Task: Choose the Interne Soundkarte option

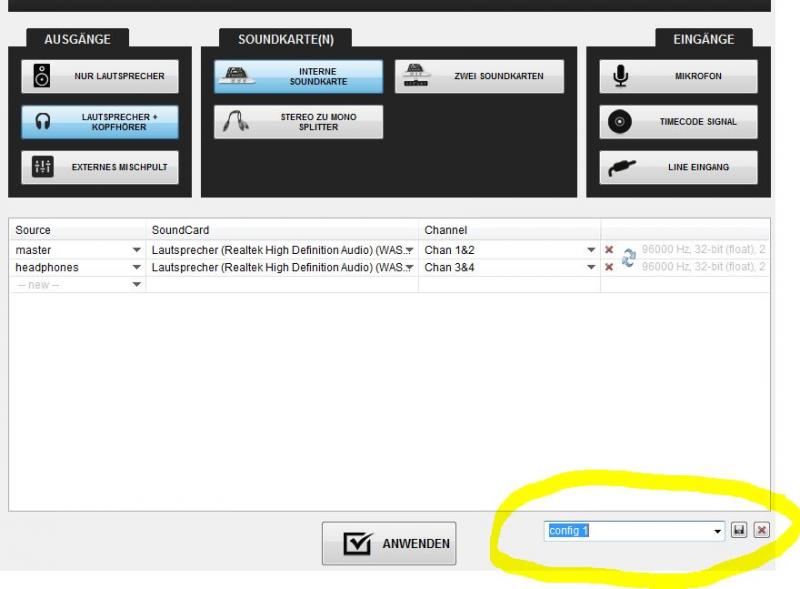Action: pos(298,77)
